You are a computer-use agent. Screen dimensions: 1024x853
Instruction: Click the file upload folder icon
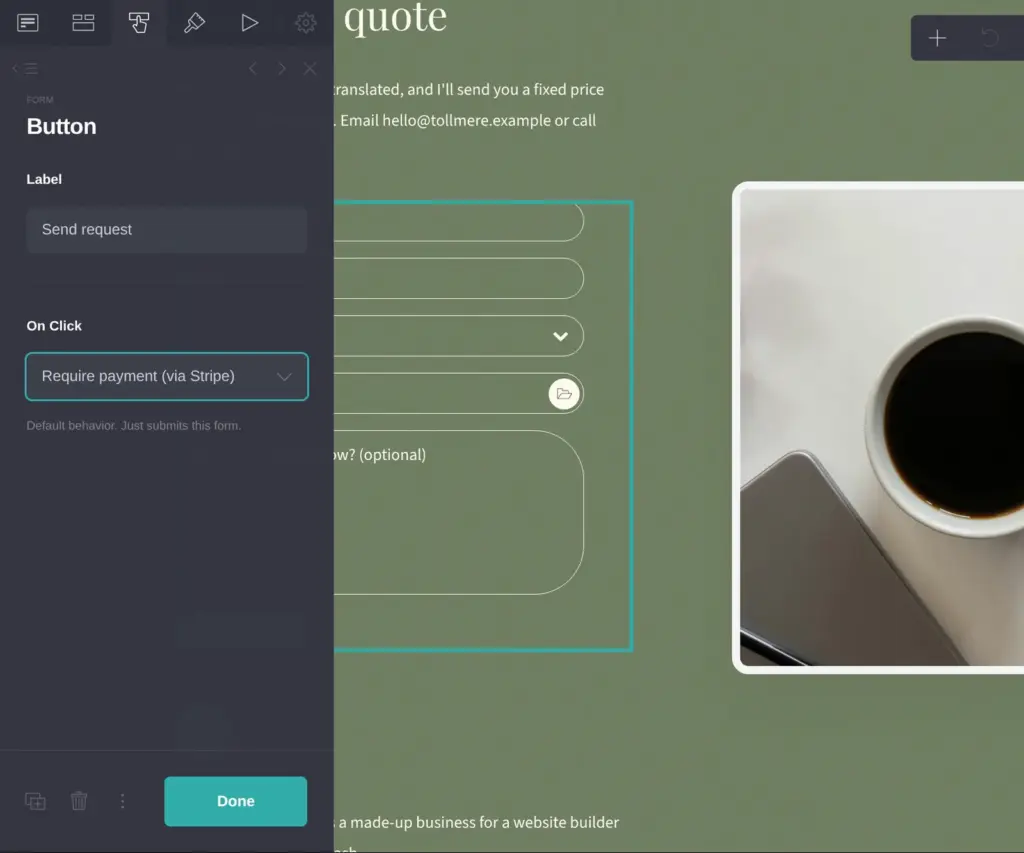coord(564,394)
